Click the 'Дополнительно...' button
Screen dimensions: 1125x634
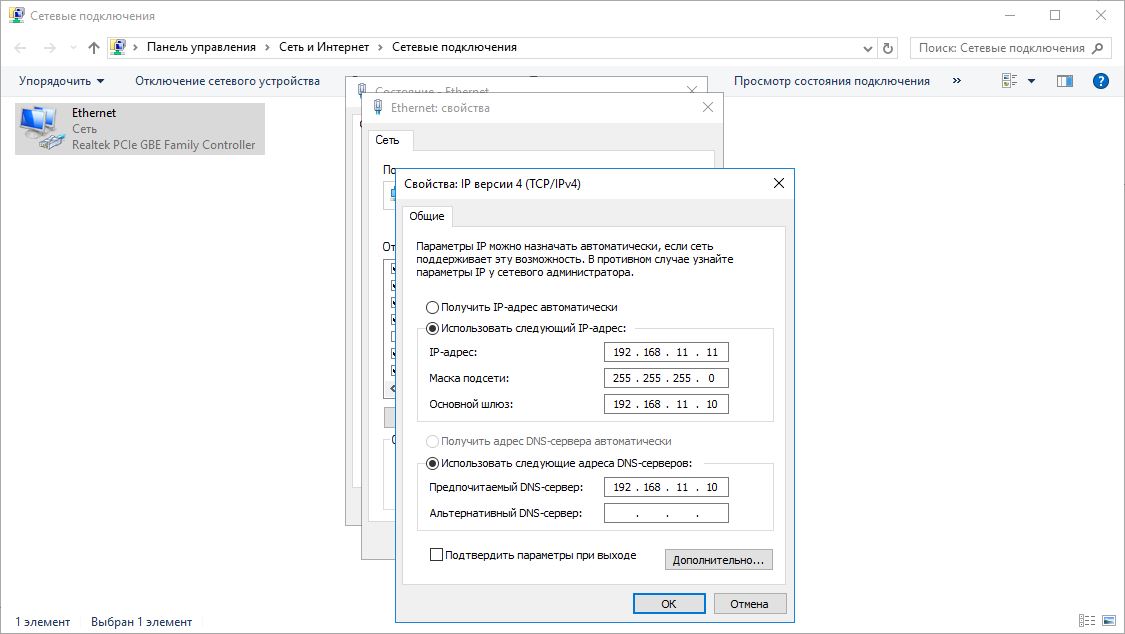[x=718, y=560]
